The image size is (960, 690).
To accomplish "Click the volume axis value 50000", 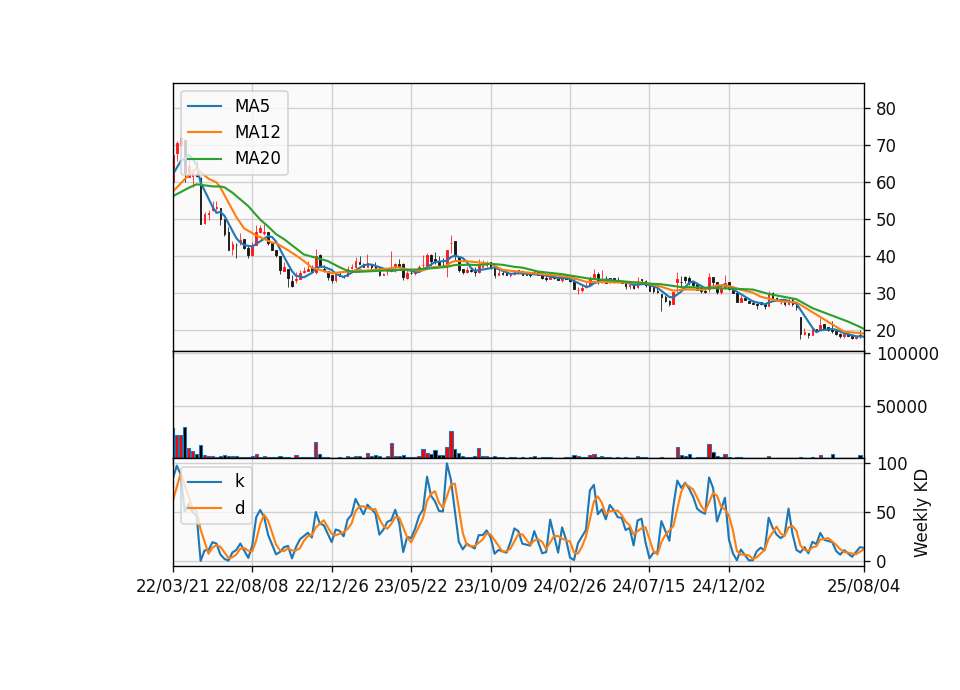I will (902, 407).
